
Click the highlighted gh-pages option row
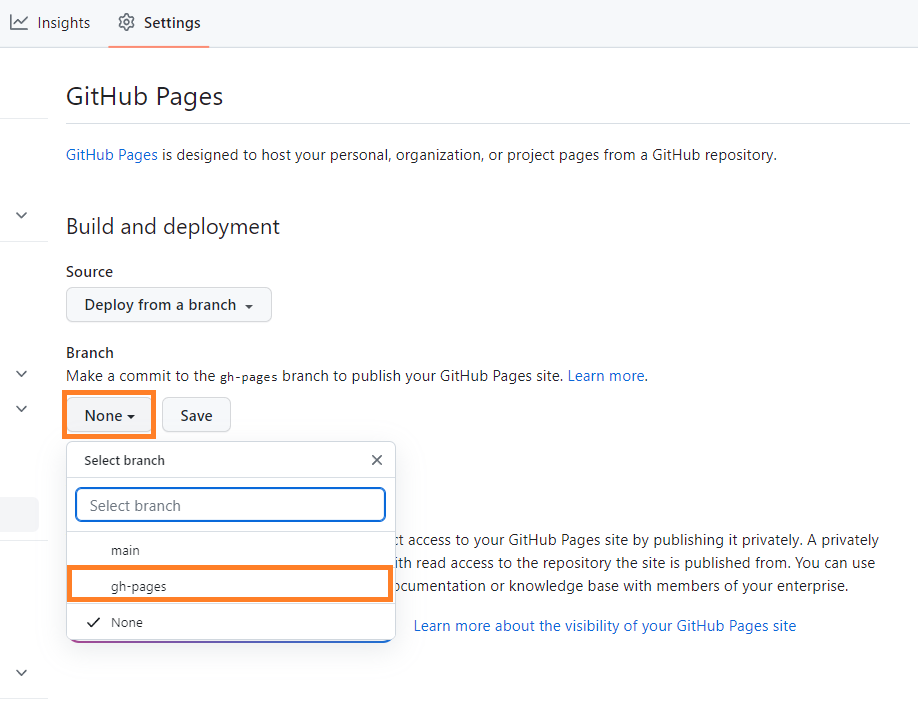[230, 585]
